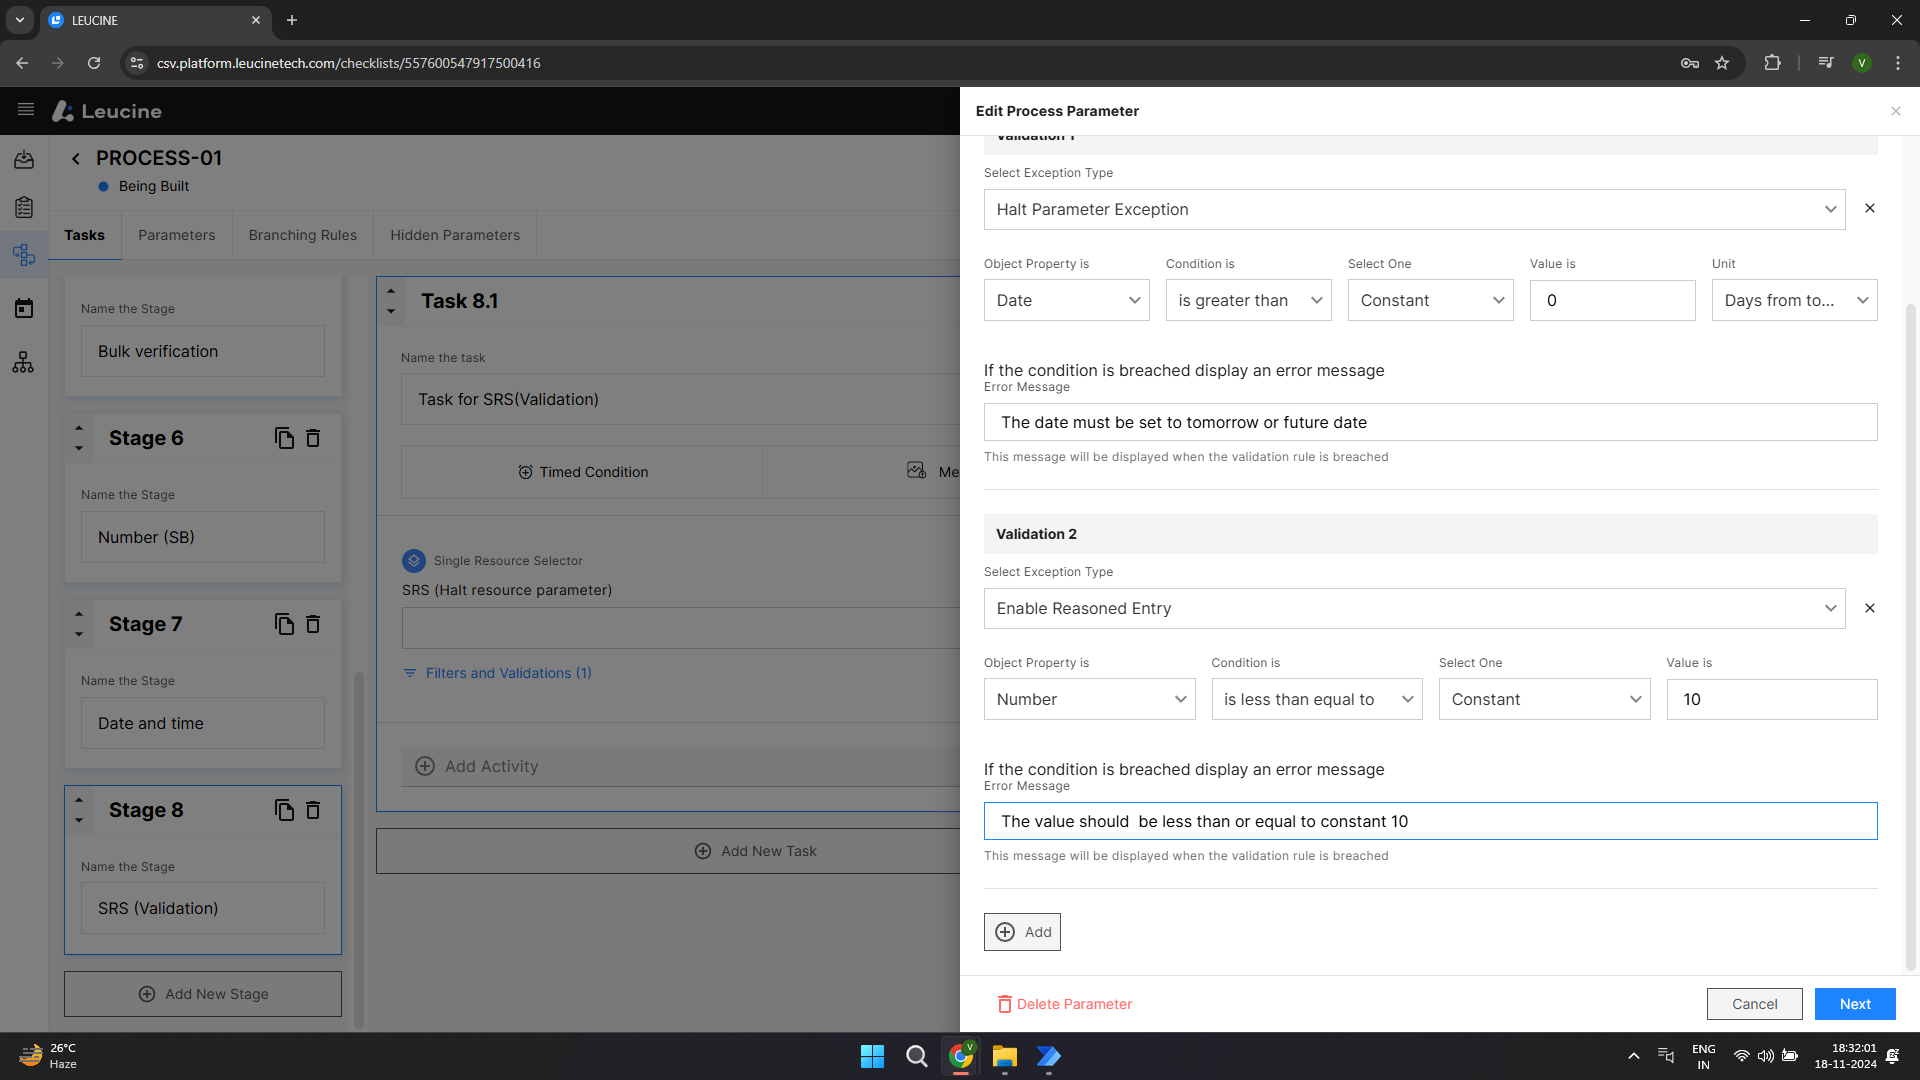This screenshot has width=1920, height=1080.
Task: Open Validation 2 Constant dropdown
Action: (1544, 699)
